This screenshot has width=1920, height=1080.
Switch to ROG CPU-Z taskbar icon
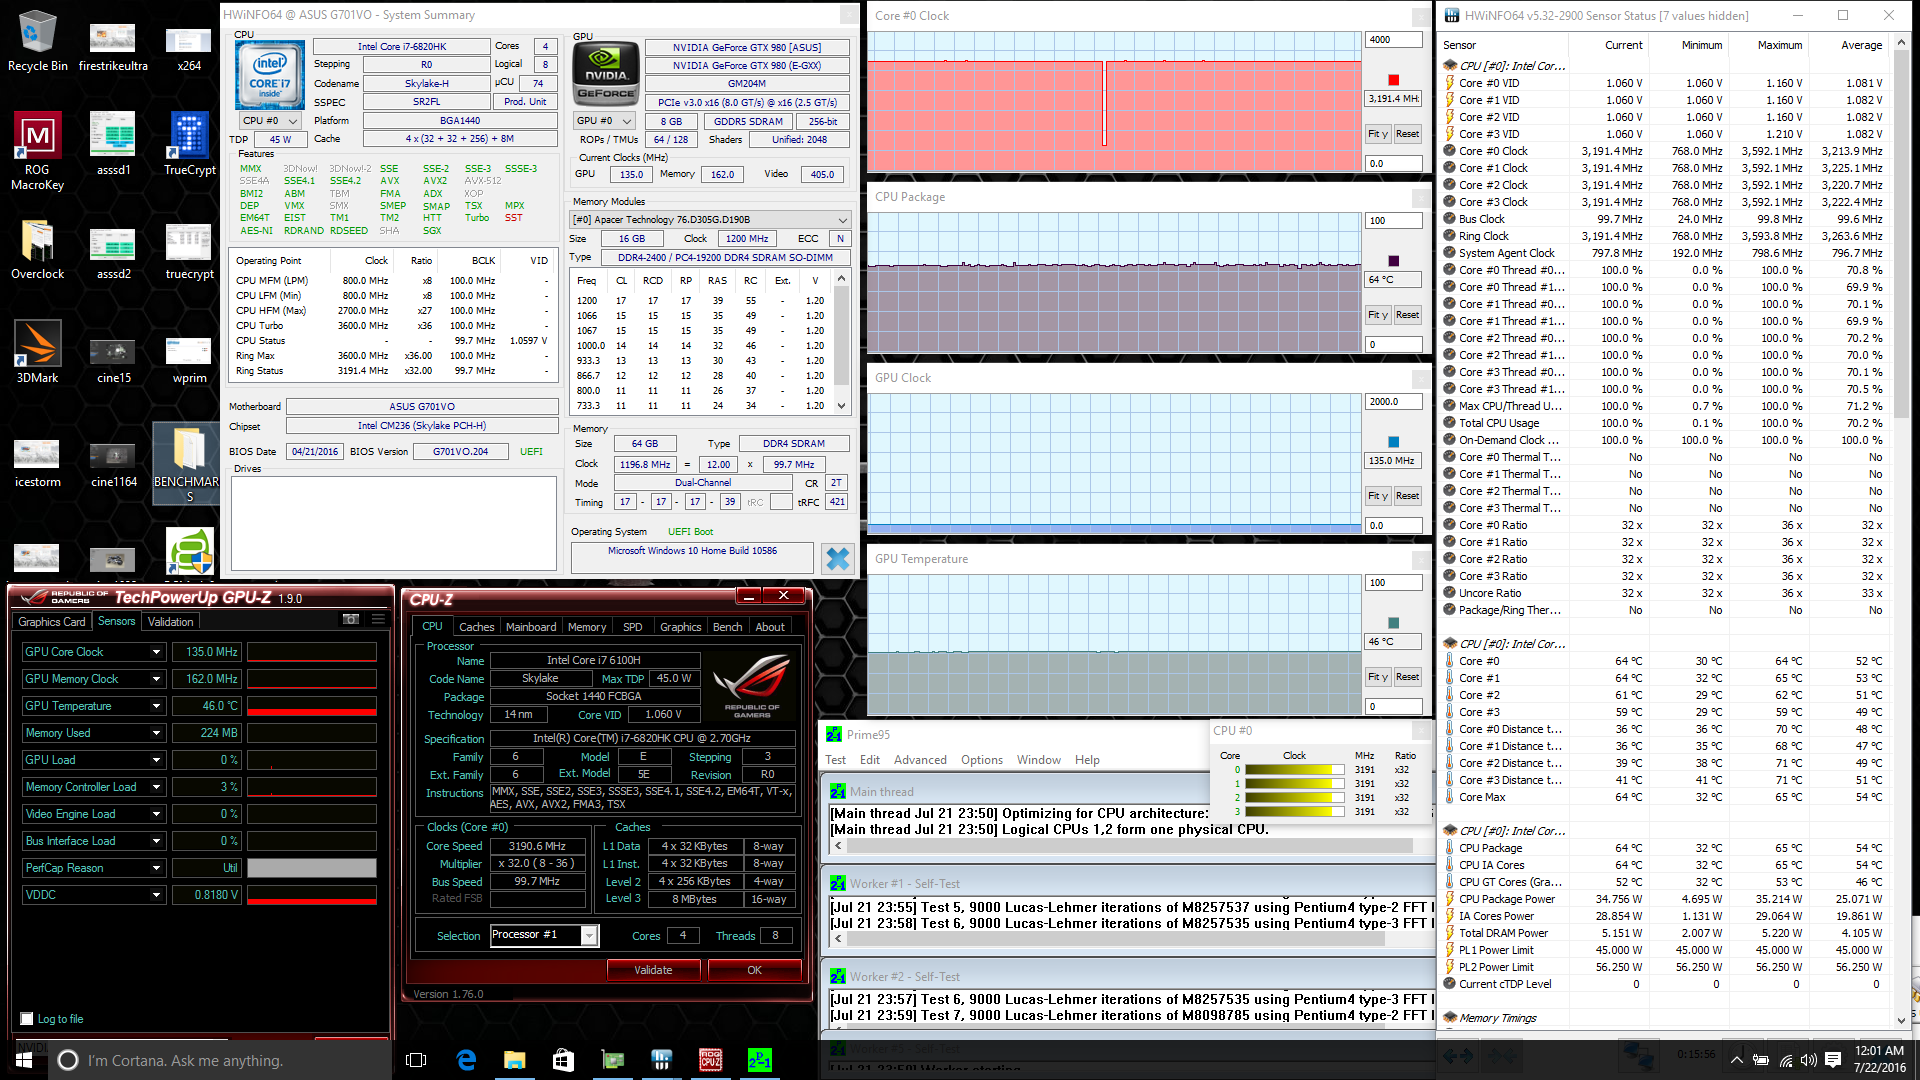tap(711, 1060)
